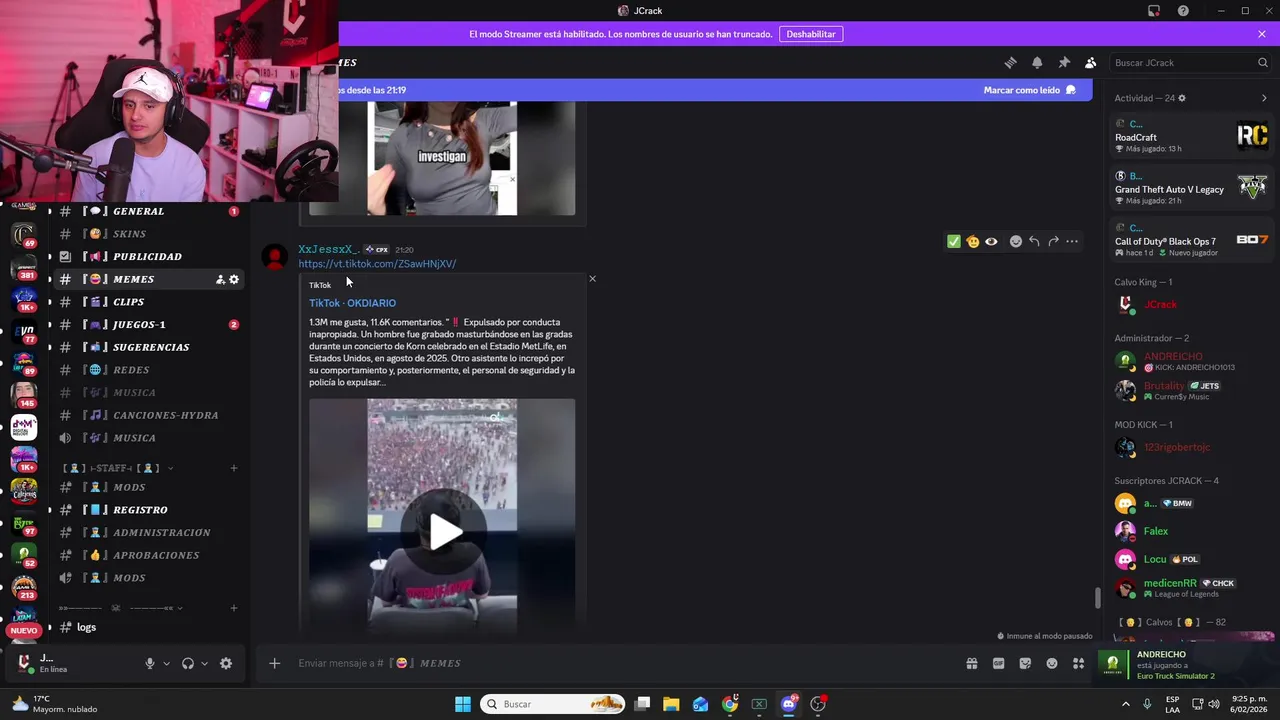Play the TikTok concert video
Image resolution: width=1280 pixels, height=720 pixels.
442,531
